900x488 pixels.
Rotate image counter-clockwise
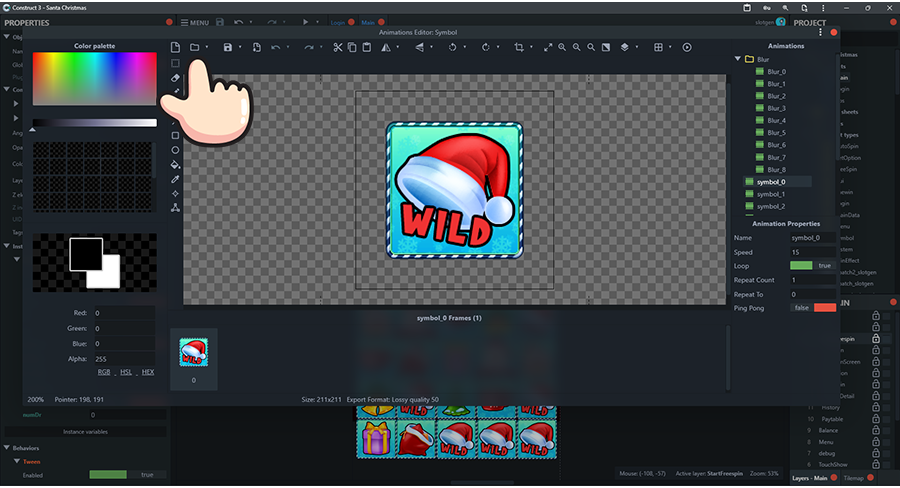(x=452, y=47)
